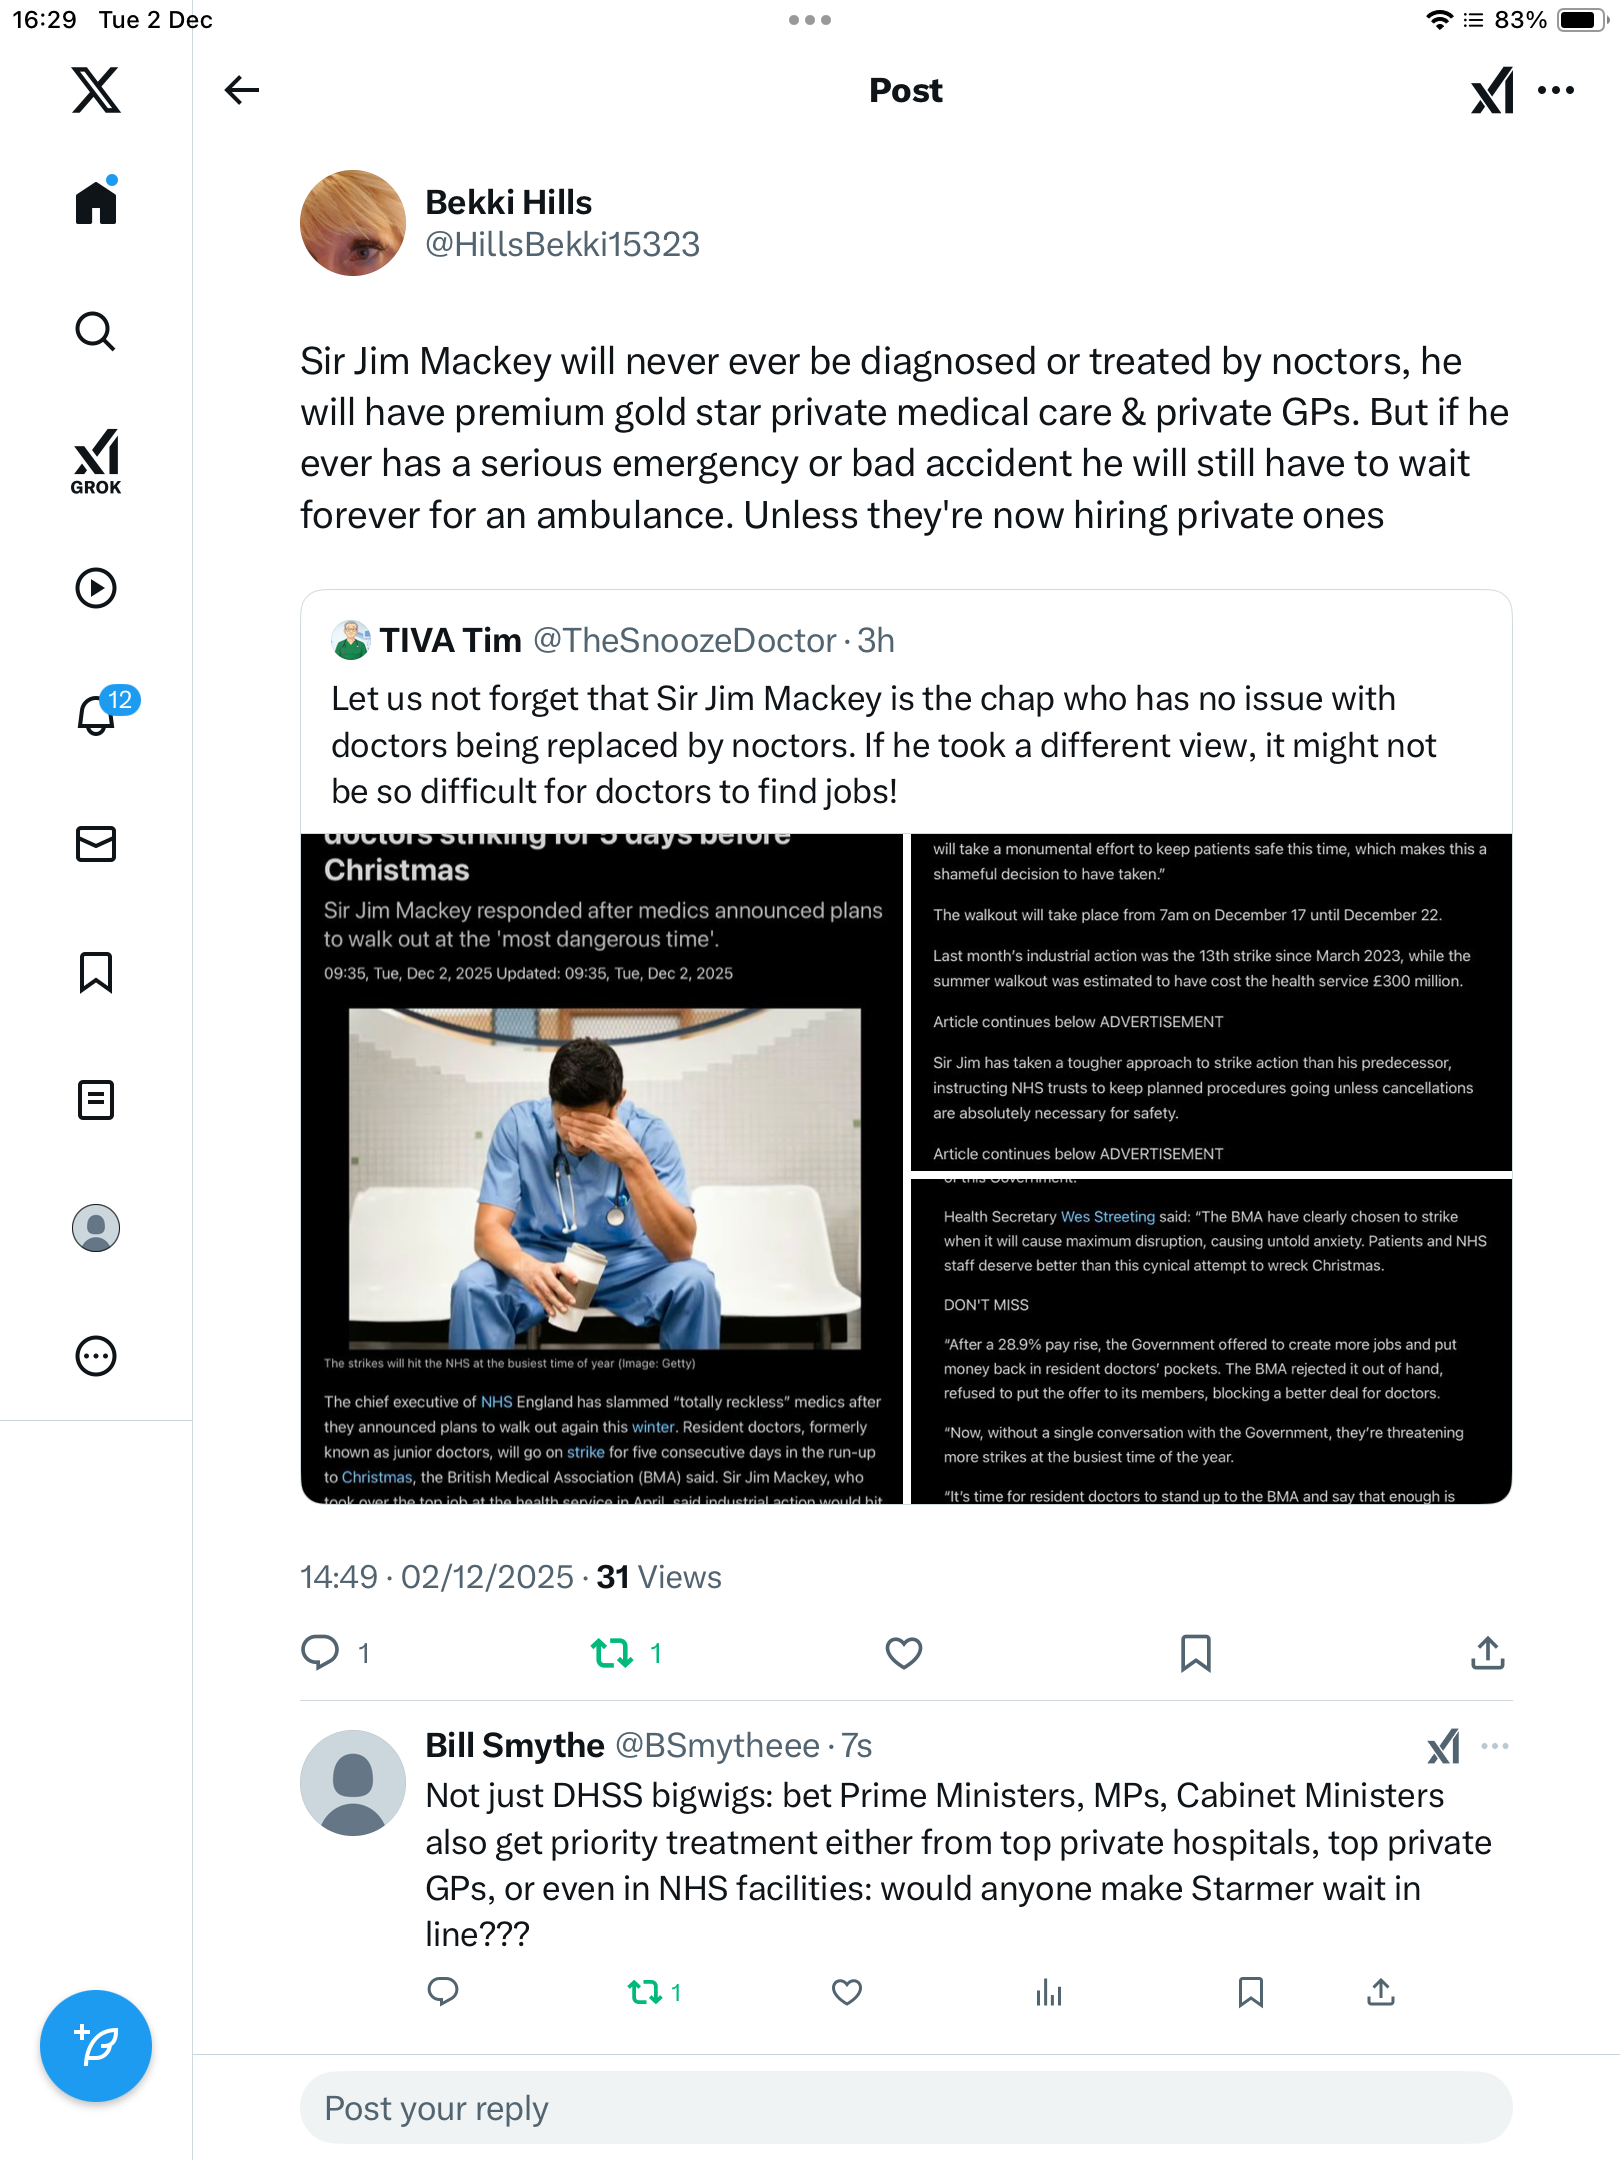Open the sidebar More circle menu
This screenshot has width=1620, height=2160.
(x=96, y=1356)
